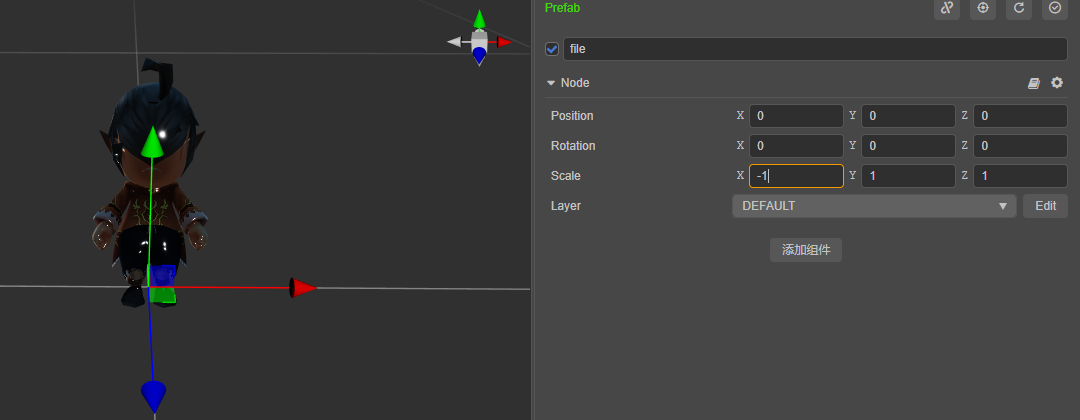Viewport: 1080px width, 420px height.
Task: Open the Node settings gear icon
Action: [x=1057, y=83]
